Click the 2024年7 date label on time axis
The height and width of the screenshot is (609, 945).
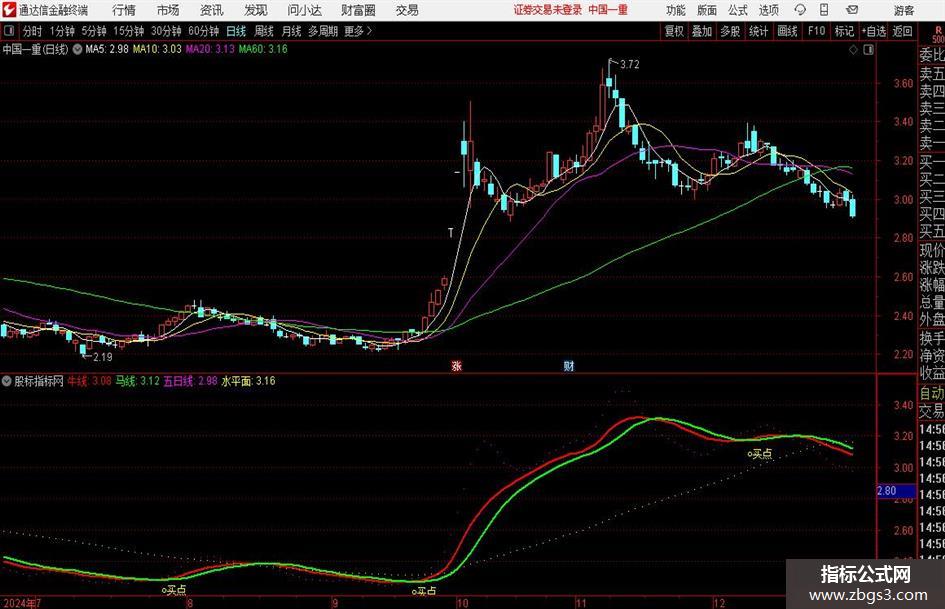pyautogui.click(x=22, y=603)
